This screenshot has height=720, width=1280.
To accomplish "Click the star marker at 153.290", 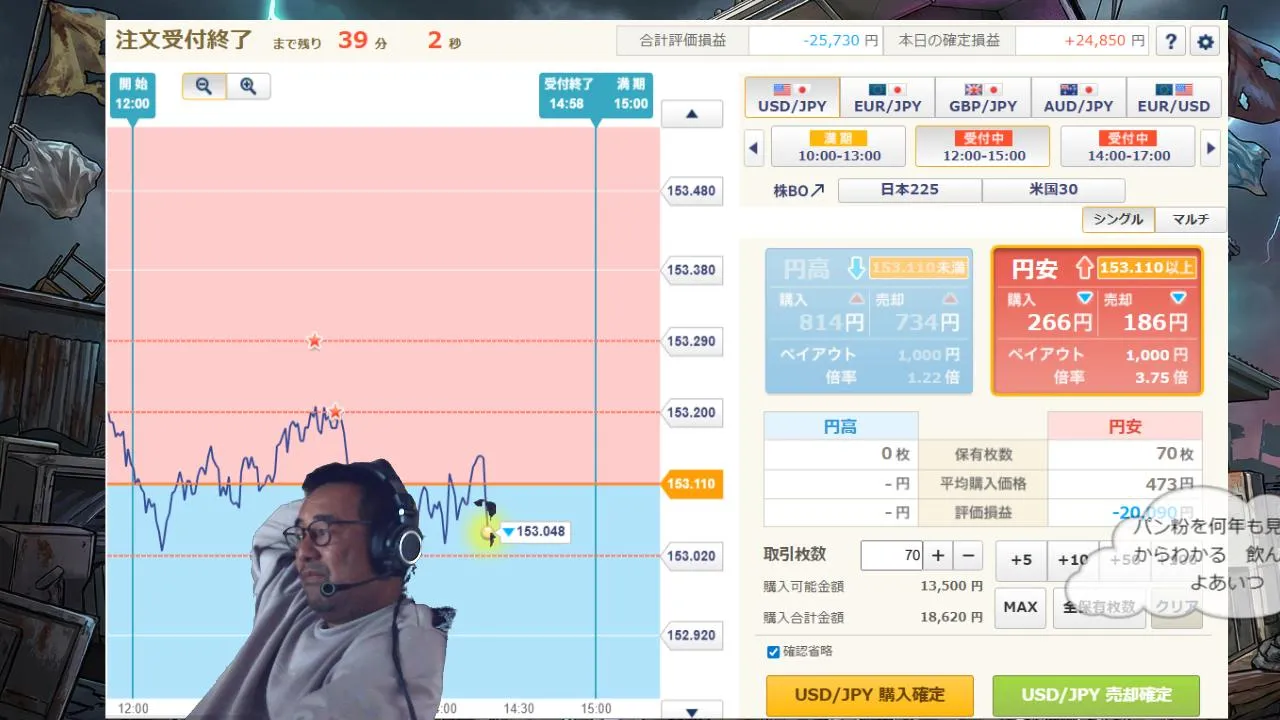I will (x=314, y=341).
